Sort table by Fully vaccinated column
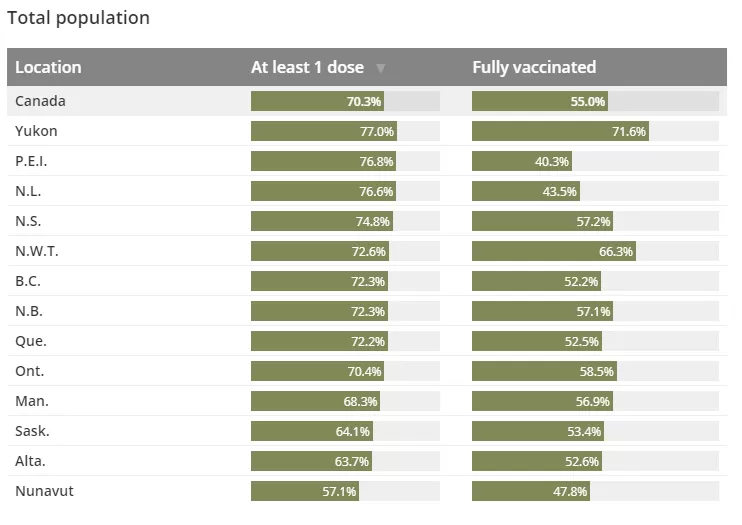This screenshot has width=742, height=525. pos(534,67)
